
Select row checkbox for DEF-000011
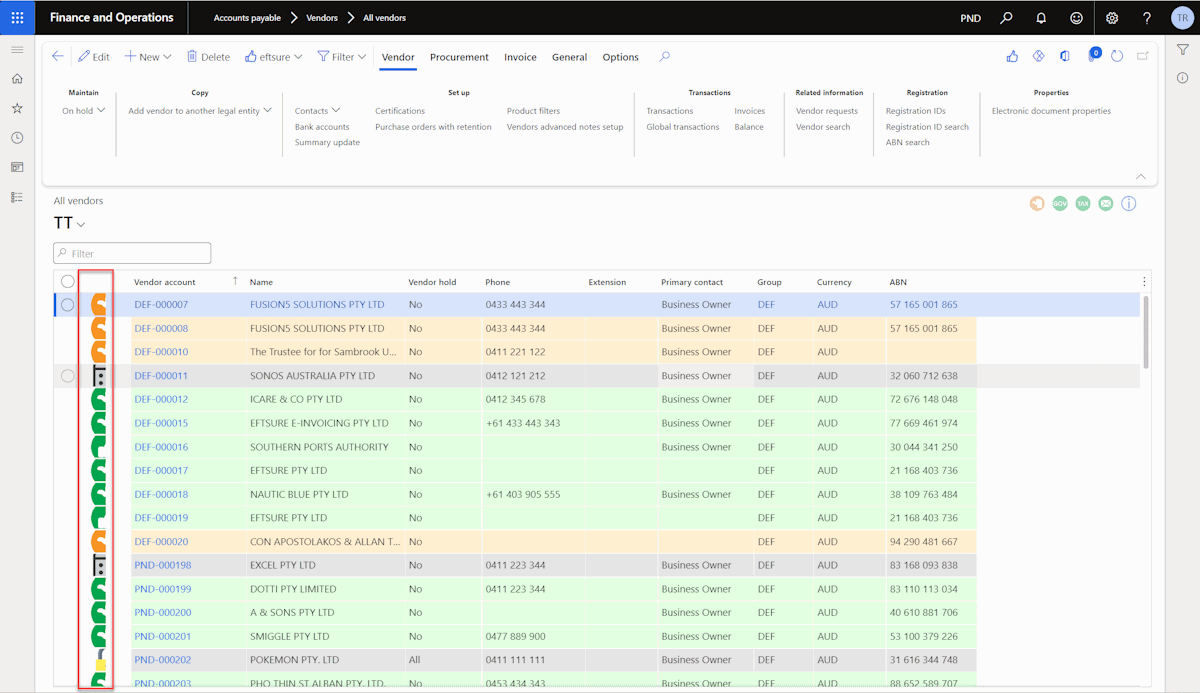coord(68,376)
